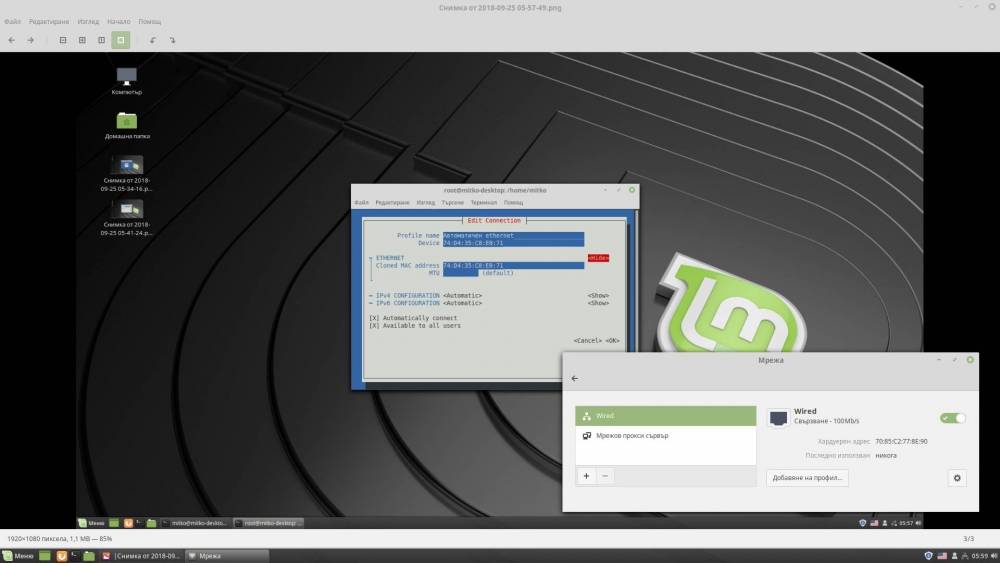The width and height of the screenshot is (1000, 563).
Task: Click the Мрежа window title bar text
Action: (x=770, y=360)
